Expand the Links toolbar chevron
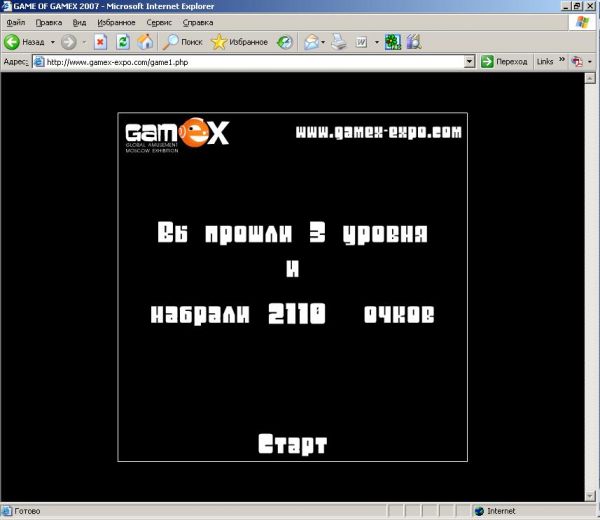600x520 pixels. click(x=562, y=61)
